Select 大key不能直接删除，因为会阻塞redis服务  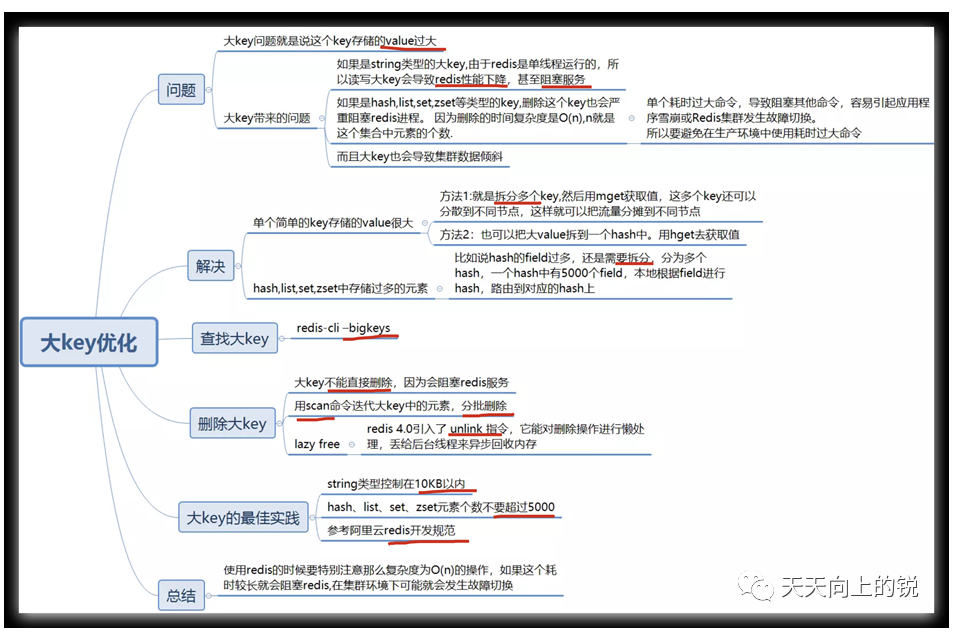[401, 383]
